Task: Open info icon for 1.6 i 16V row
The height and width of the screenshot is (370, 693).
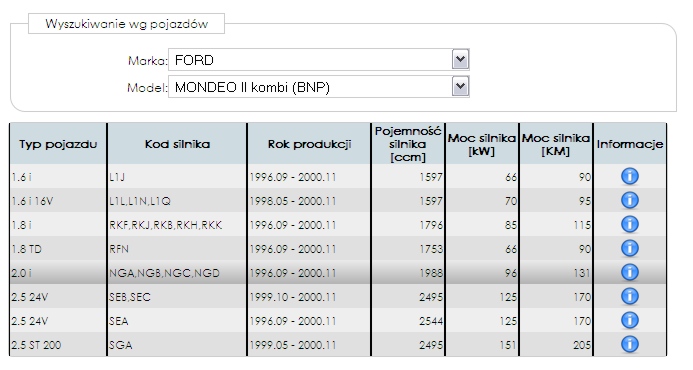Action: pos(630,200)
